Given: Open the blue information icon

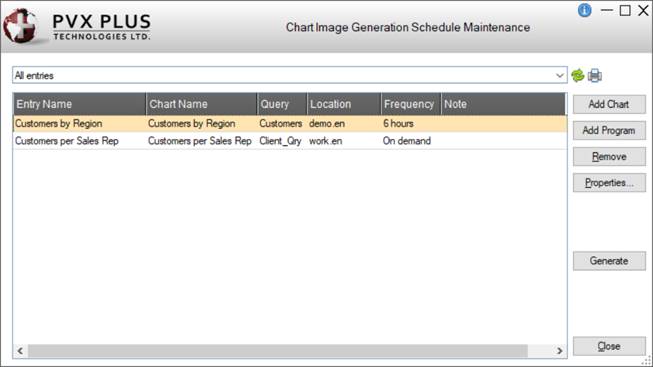Looking at the screenshot, I should 585,10.
